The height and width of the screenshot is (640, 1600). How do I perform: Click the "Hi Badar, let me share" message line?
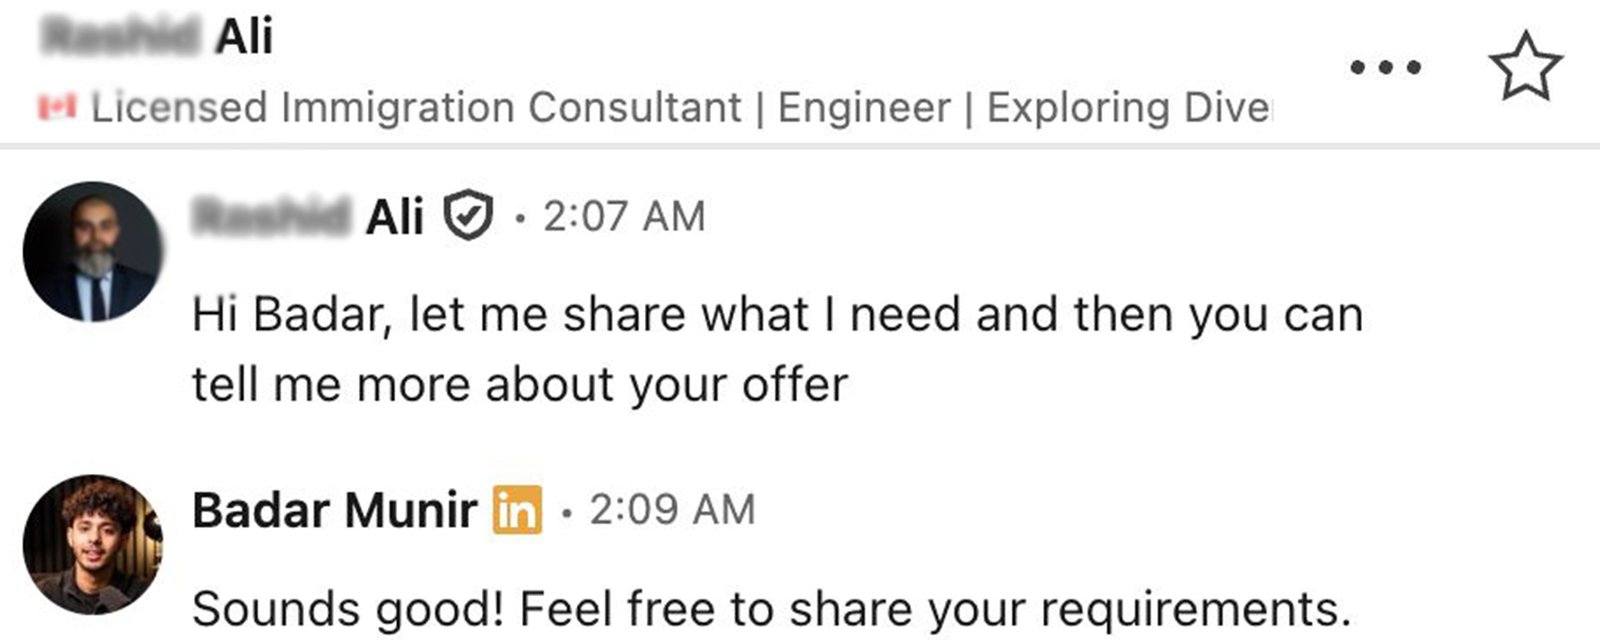click(x=776, y=315)
